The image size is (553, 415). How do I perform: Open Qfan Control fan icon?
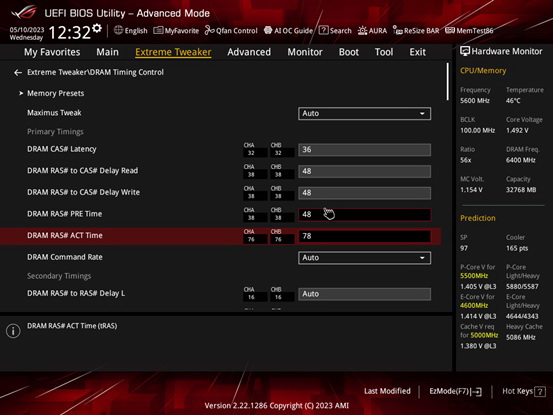pyautogui.click(x=209, y=30)
